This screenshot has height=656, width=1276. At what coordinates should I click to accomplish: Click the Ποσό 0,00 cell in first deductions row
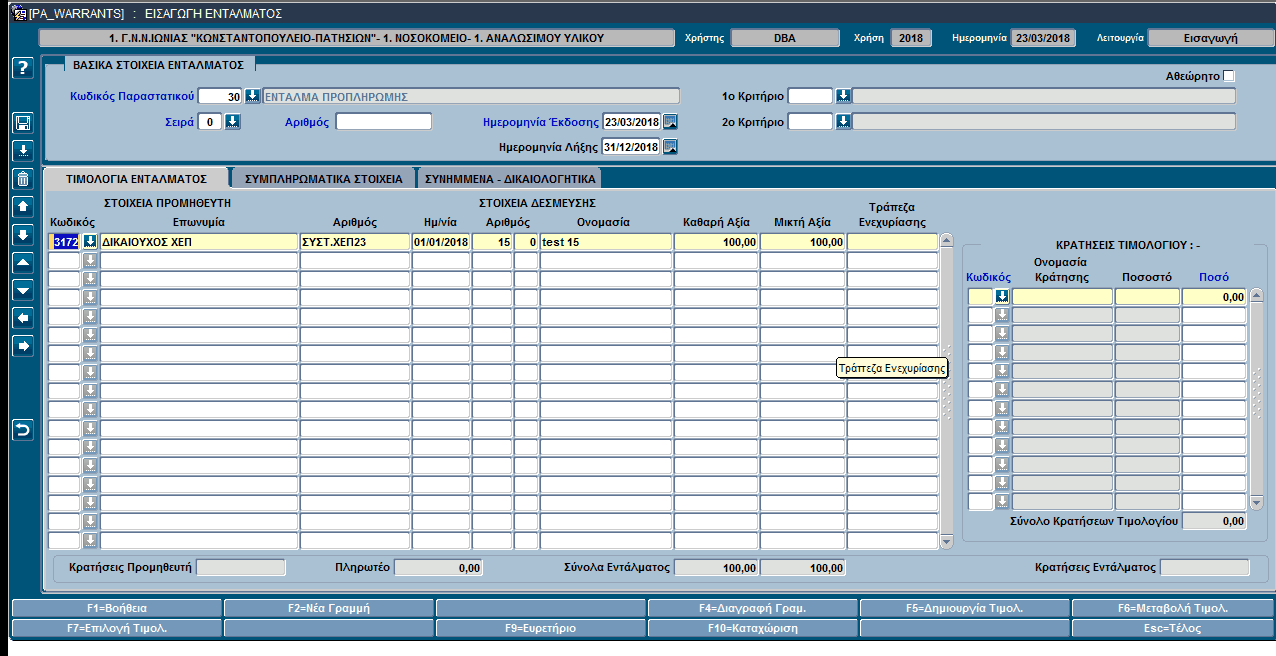[1214, 297]
